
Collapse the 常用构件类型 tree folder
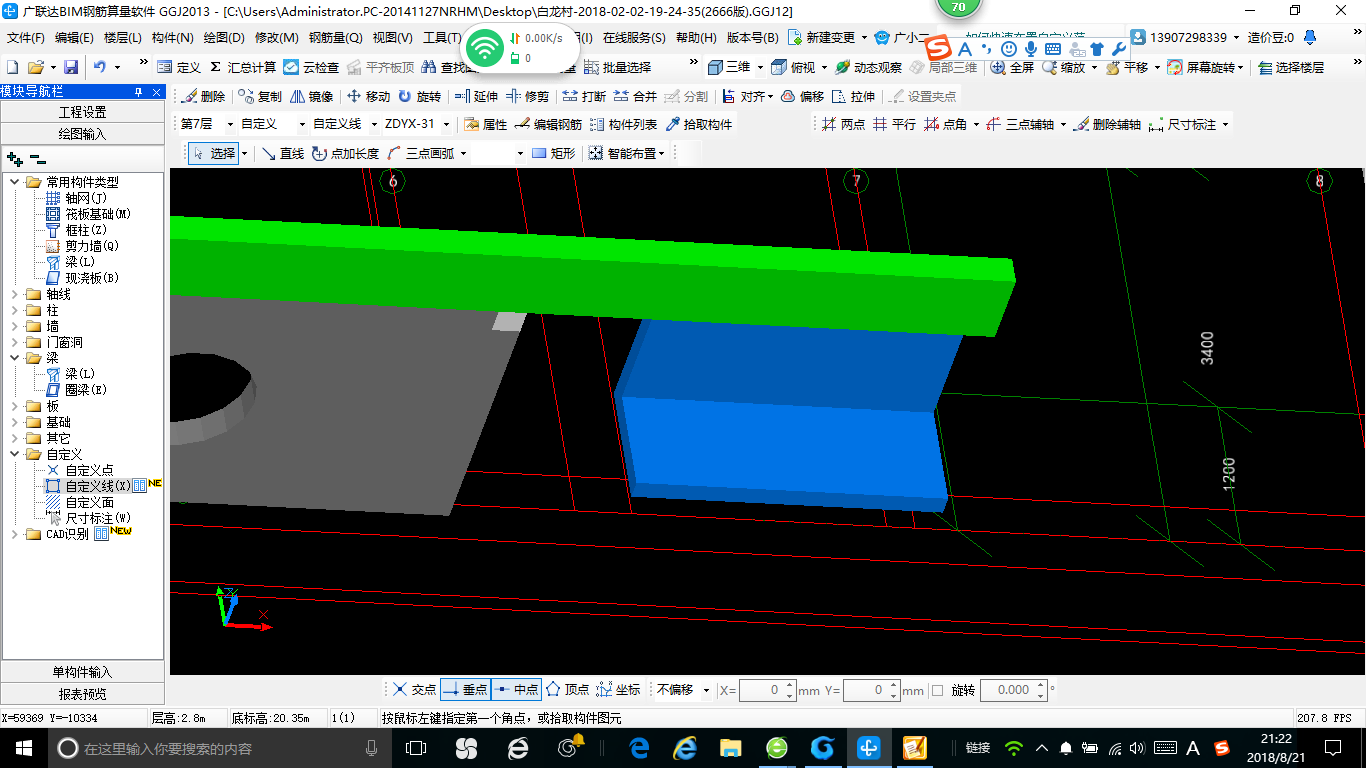[14, 182]
